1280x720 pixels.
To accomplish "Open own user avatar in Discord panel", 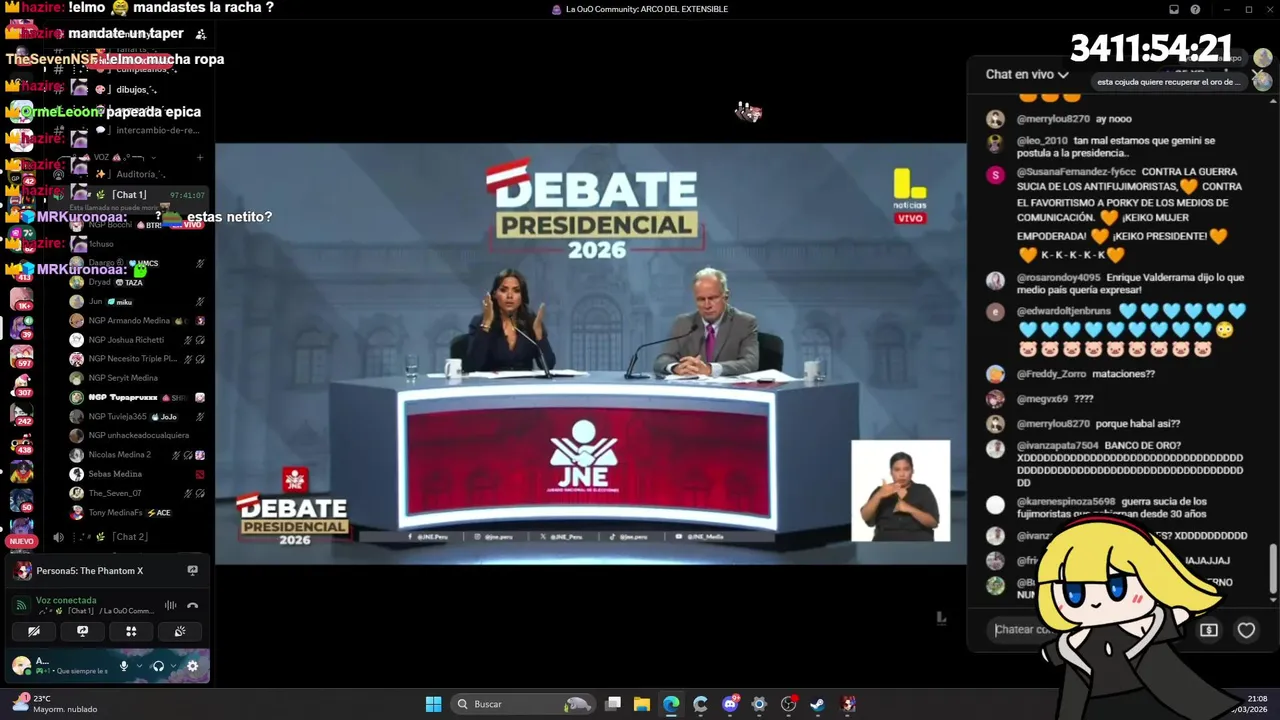I will (21, 665).
